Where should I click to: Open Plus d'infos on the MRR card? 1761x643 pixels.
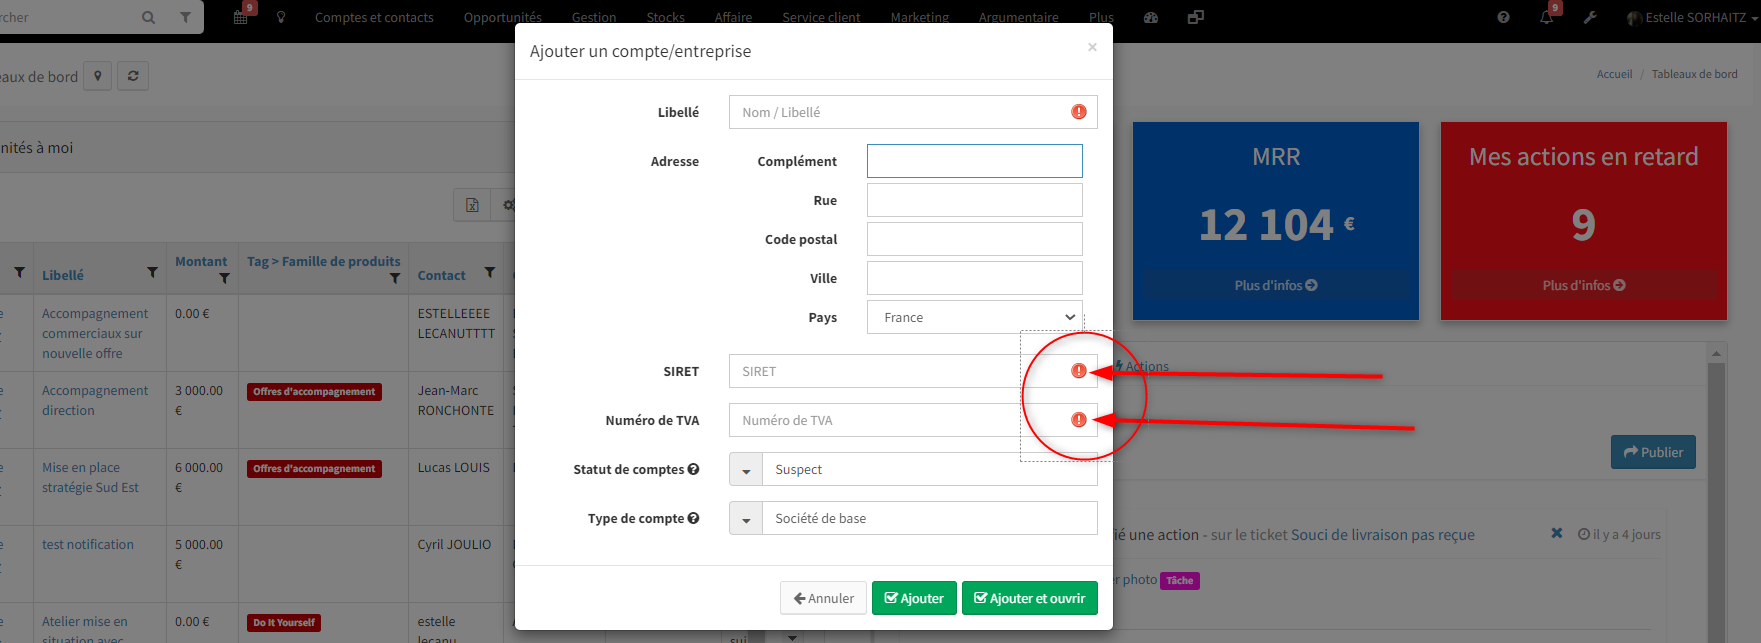(x=1276, y=285)
